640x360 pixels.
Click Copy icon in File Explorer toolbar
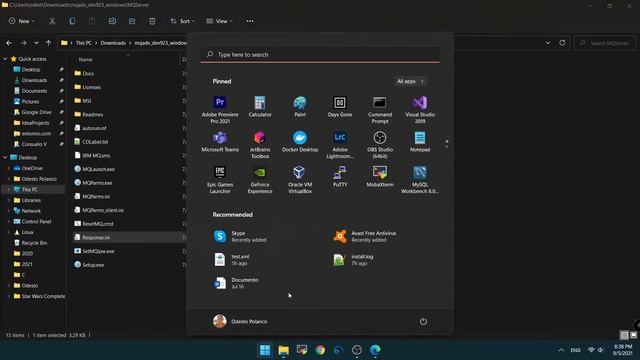click(72, 21)
